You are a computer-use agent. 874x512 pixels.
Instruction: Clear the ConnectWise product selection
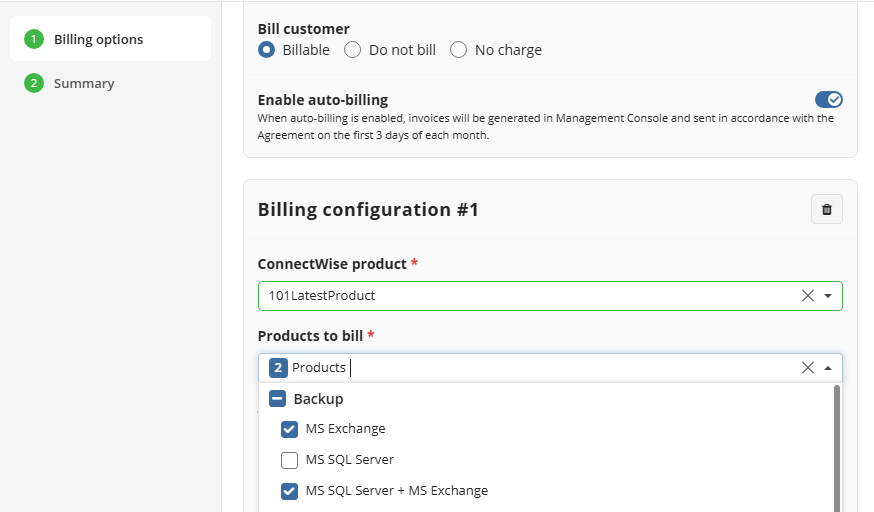[x=808, y=296]
